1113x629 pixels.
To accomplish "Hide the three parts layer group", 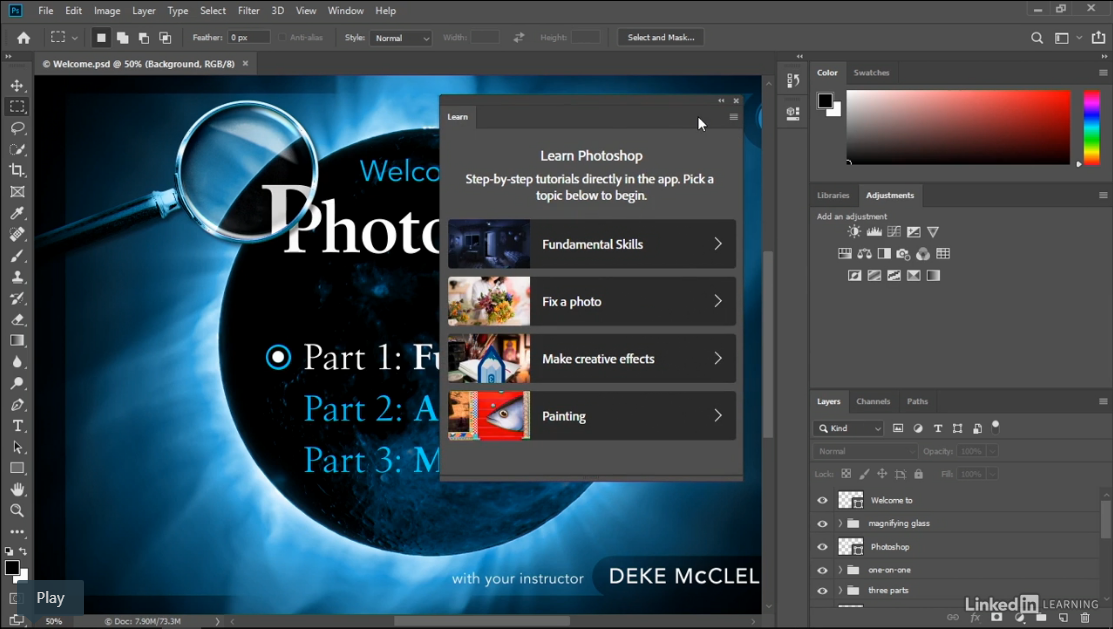I will 823,591.
